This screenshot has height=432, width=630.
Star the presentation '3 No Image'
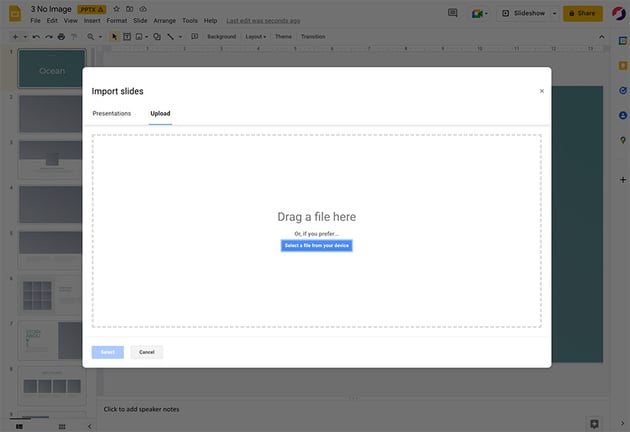[x=116, y=8]
